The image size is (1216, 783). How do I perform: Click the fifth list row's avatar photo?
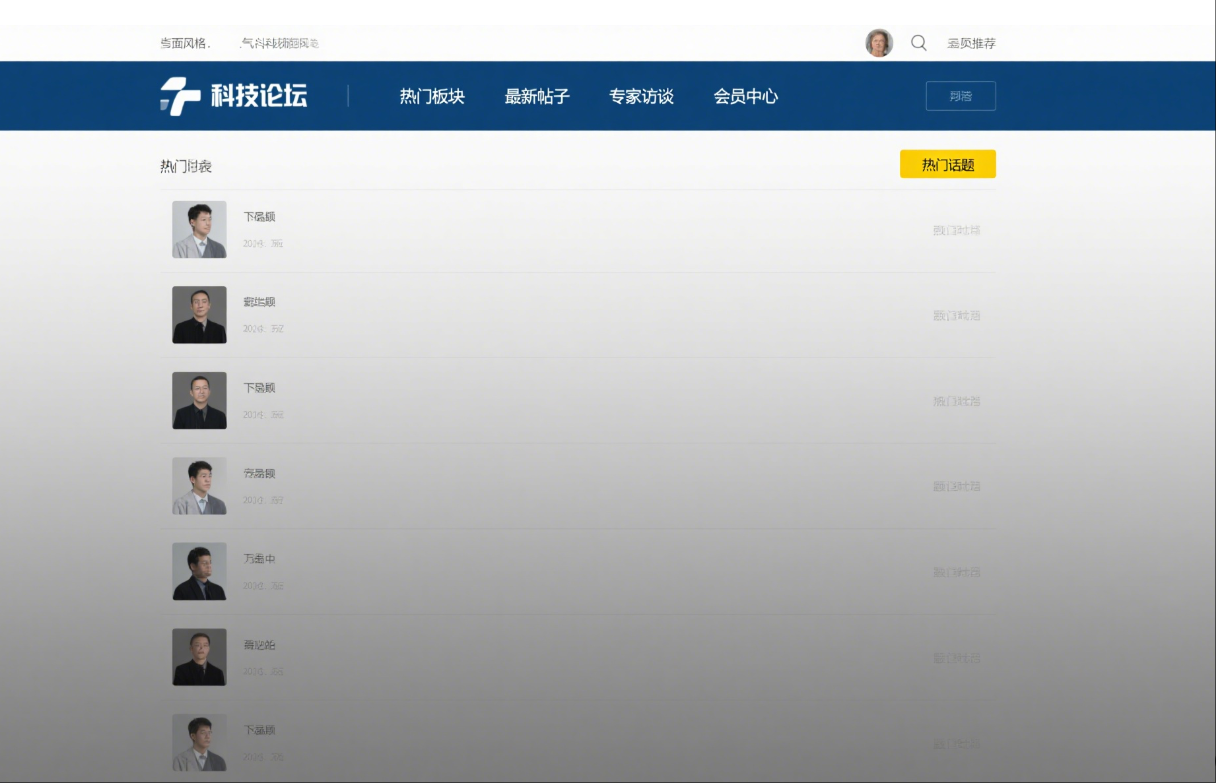tap(199, 572)
